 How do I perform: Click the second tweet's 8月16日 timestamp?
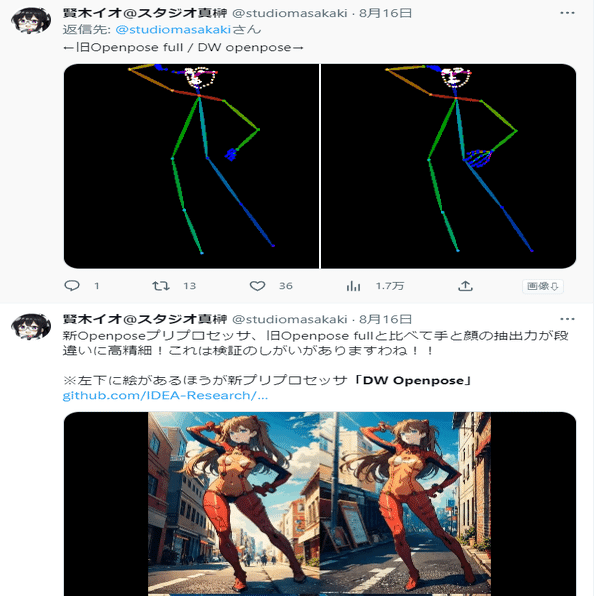(385, 319)
